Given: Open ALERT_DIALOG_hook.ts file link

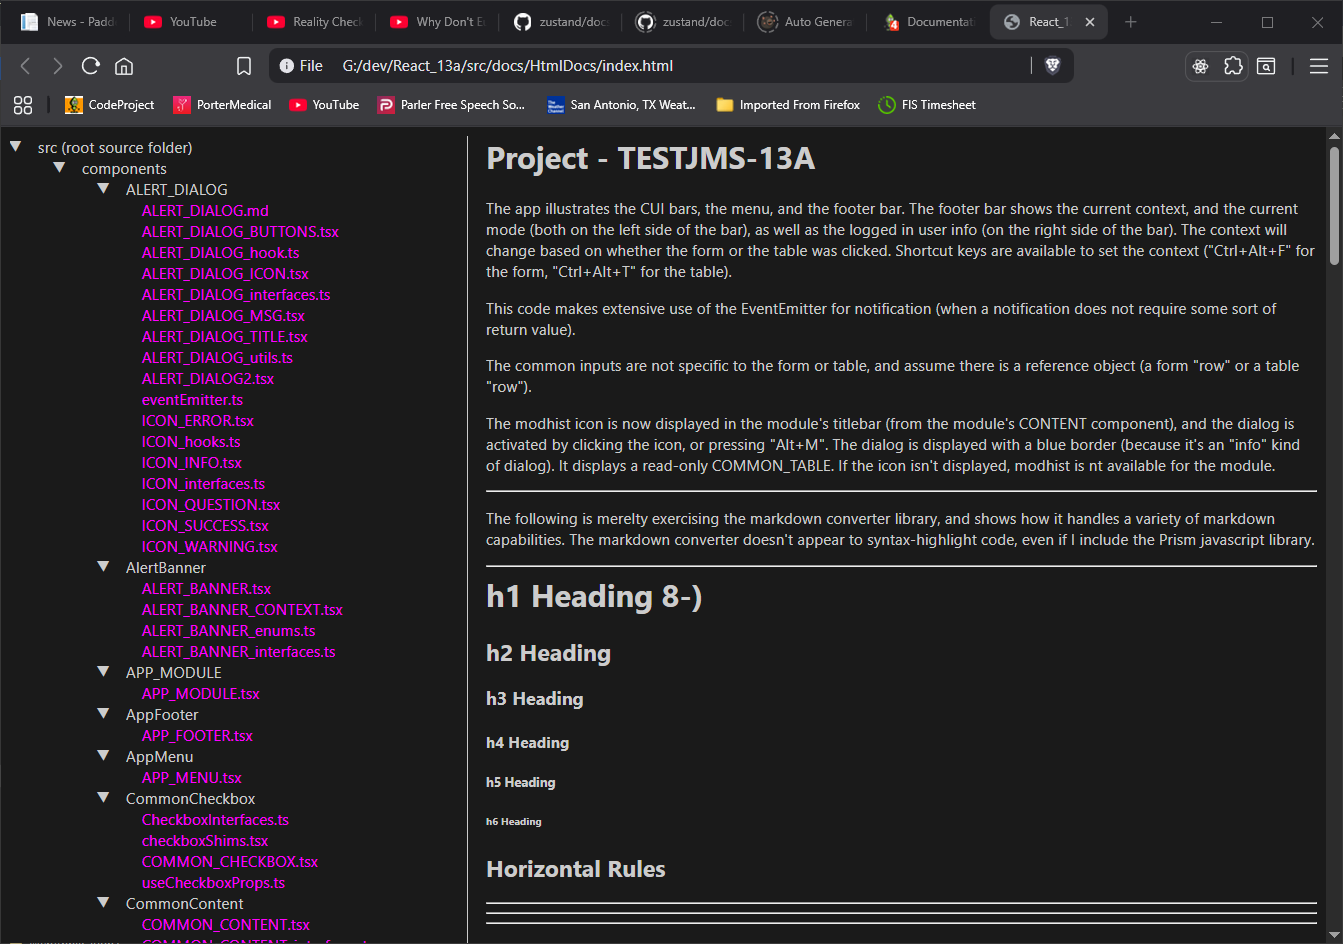Looking at the screenshot, I should [221, 253].
